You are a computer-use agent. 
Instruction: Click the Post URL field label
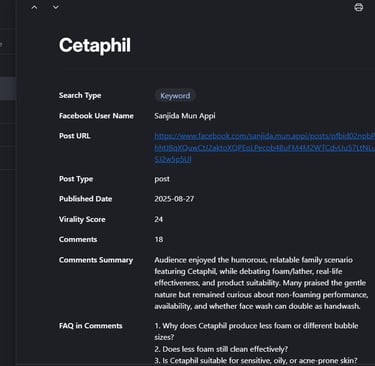[75, 136]
